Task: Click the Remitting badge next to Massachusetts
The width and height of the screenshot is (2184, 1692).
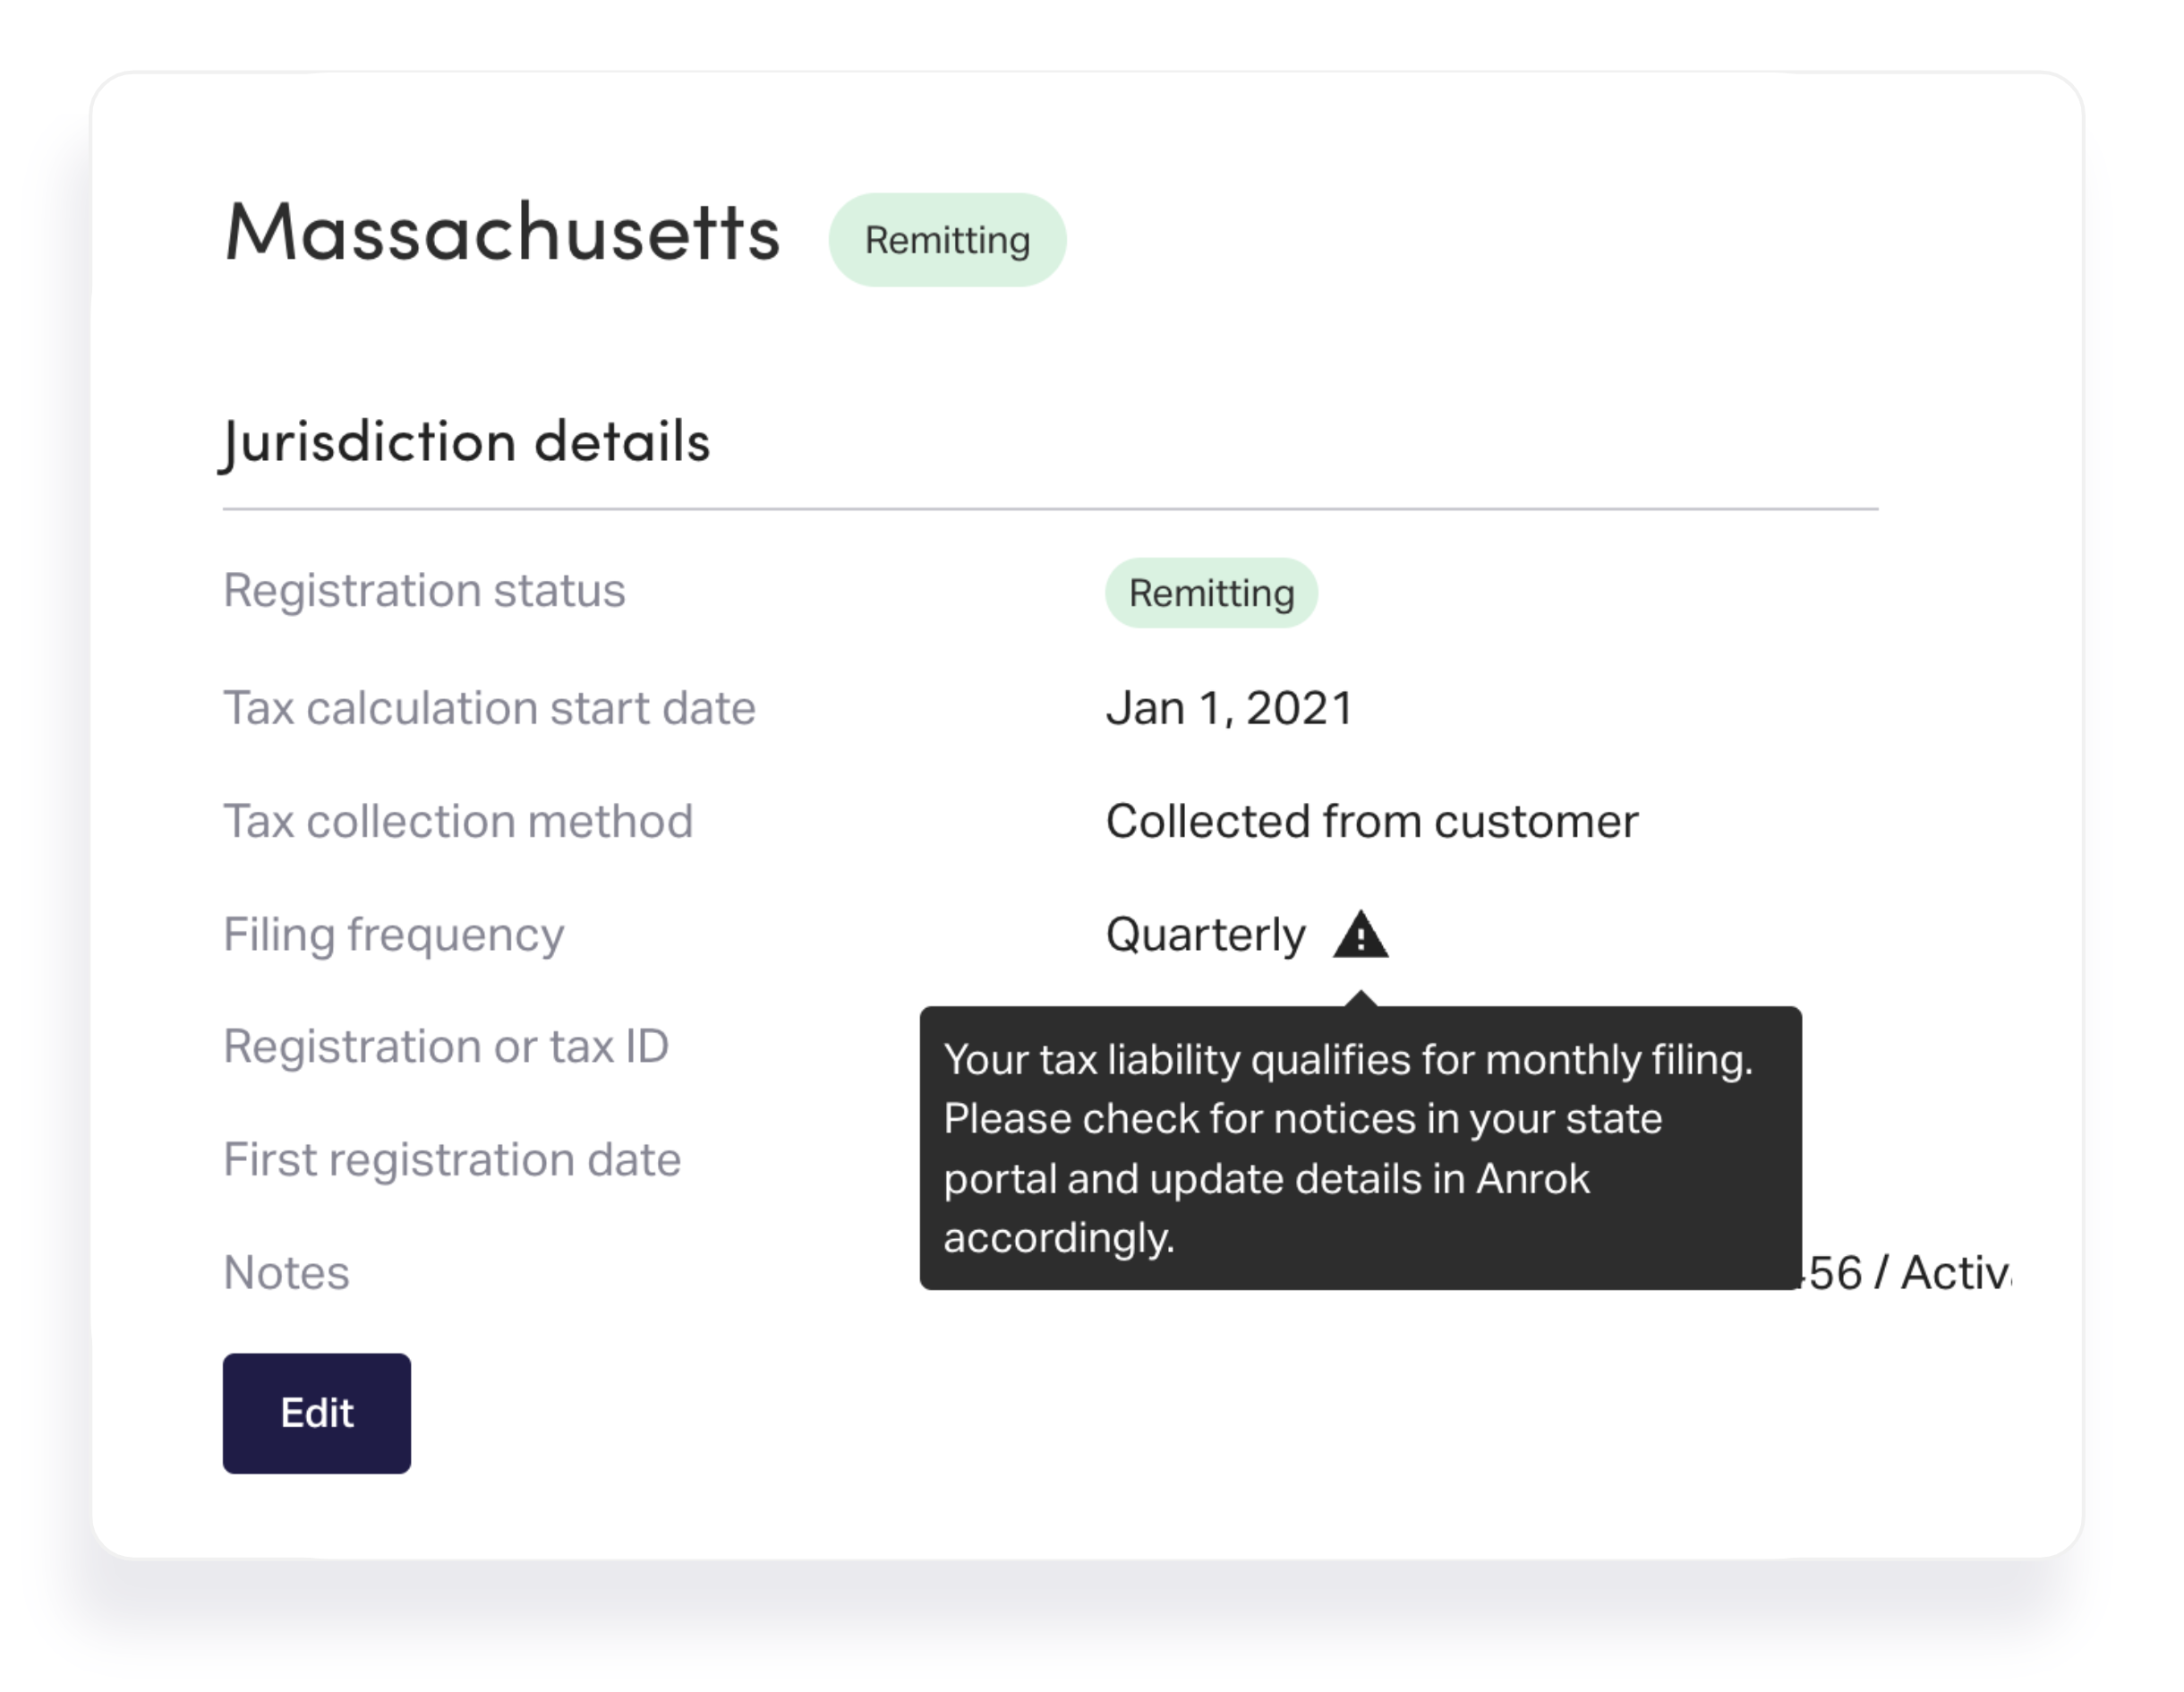Action: click(x=947, y=240)
